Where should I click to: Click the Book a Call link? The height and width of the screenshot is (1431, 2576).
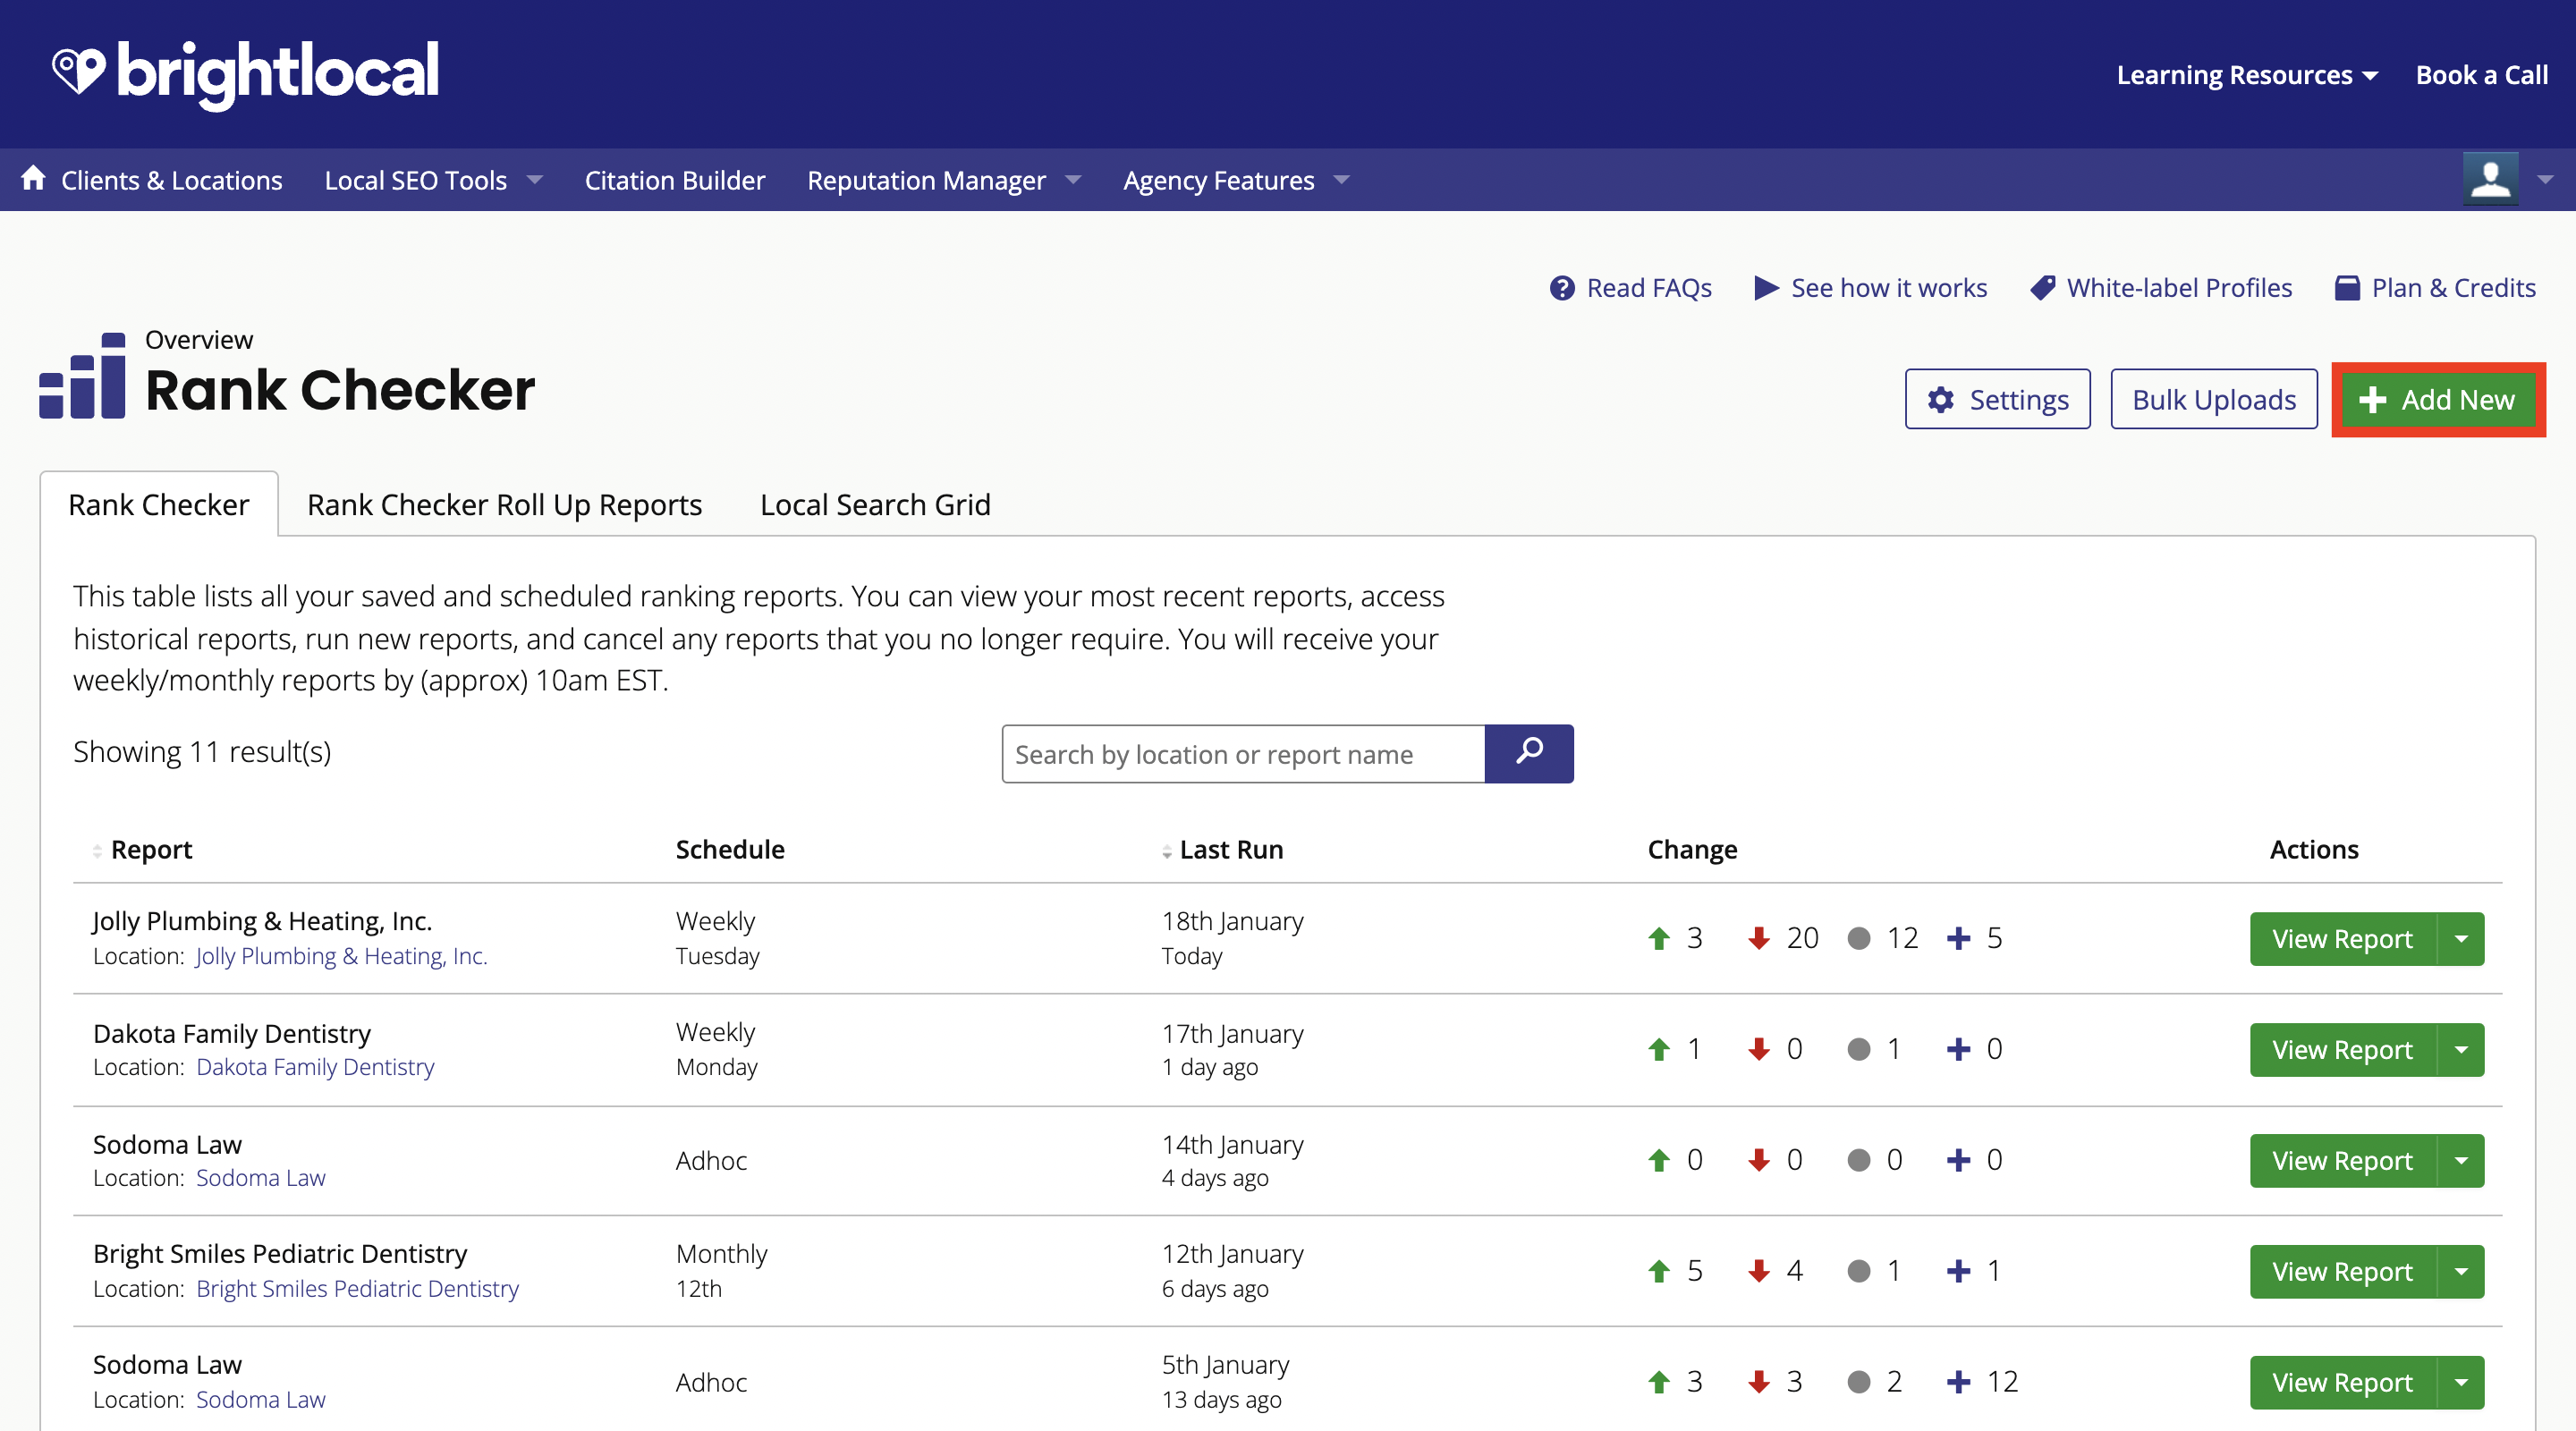click(x=2481, y=75)
